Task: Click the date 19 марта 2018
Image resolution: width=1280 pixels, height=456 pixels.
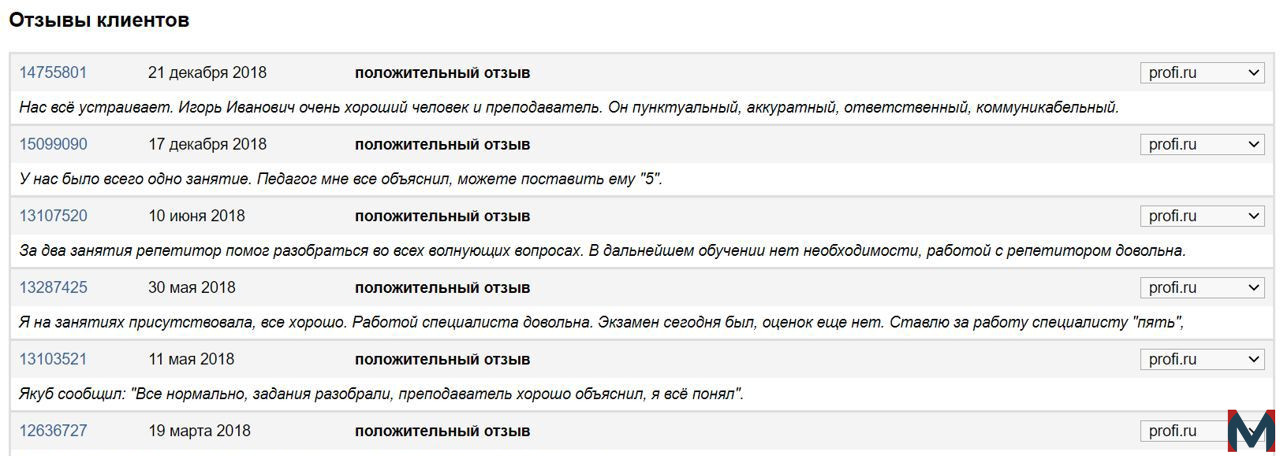Action: [199, 431]
